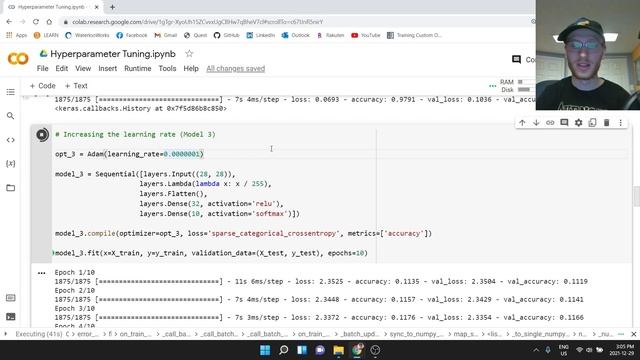Open more cell actions menu
640x360 pixels.
point(620,122)
